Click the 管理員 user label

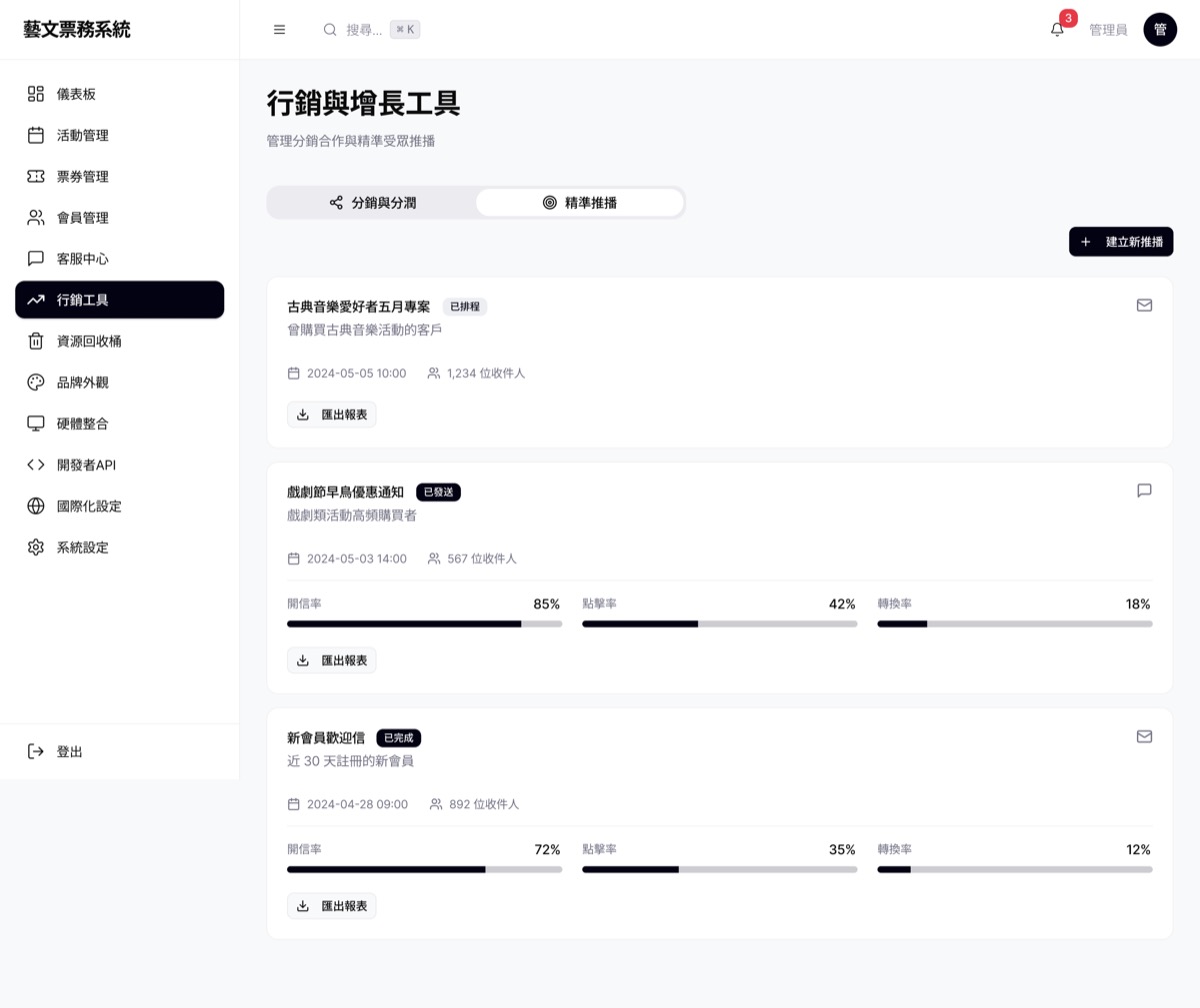(x=1108, y=30)
